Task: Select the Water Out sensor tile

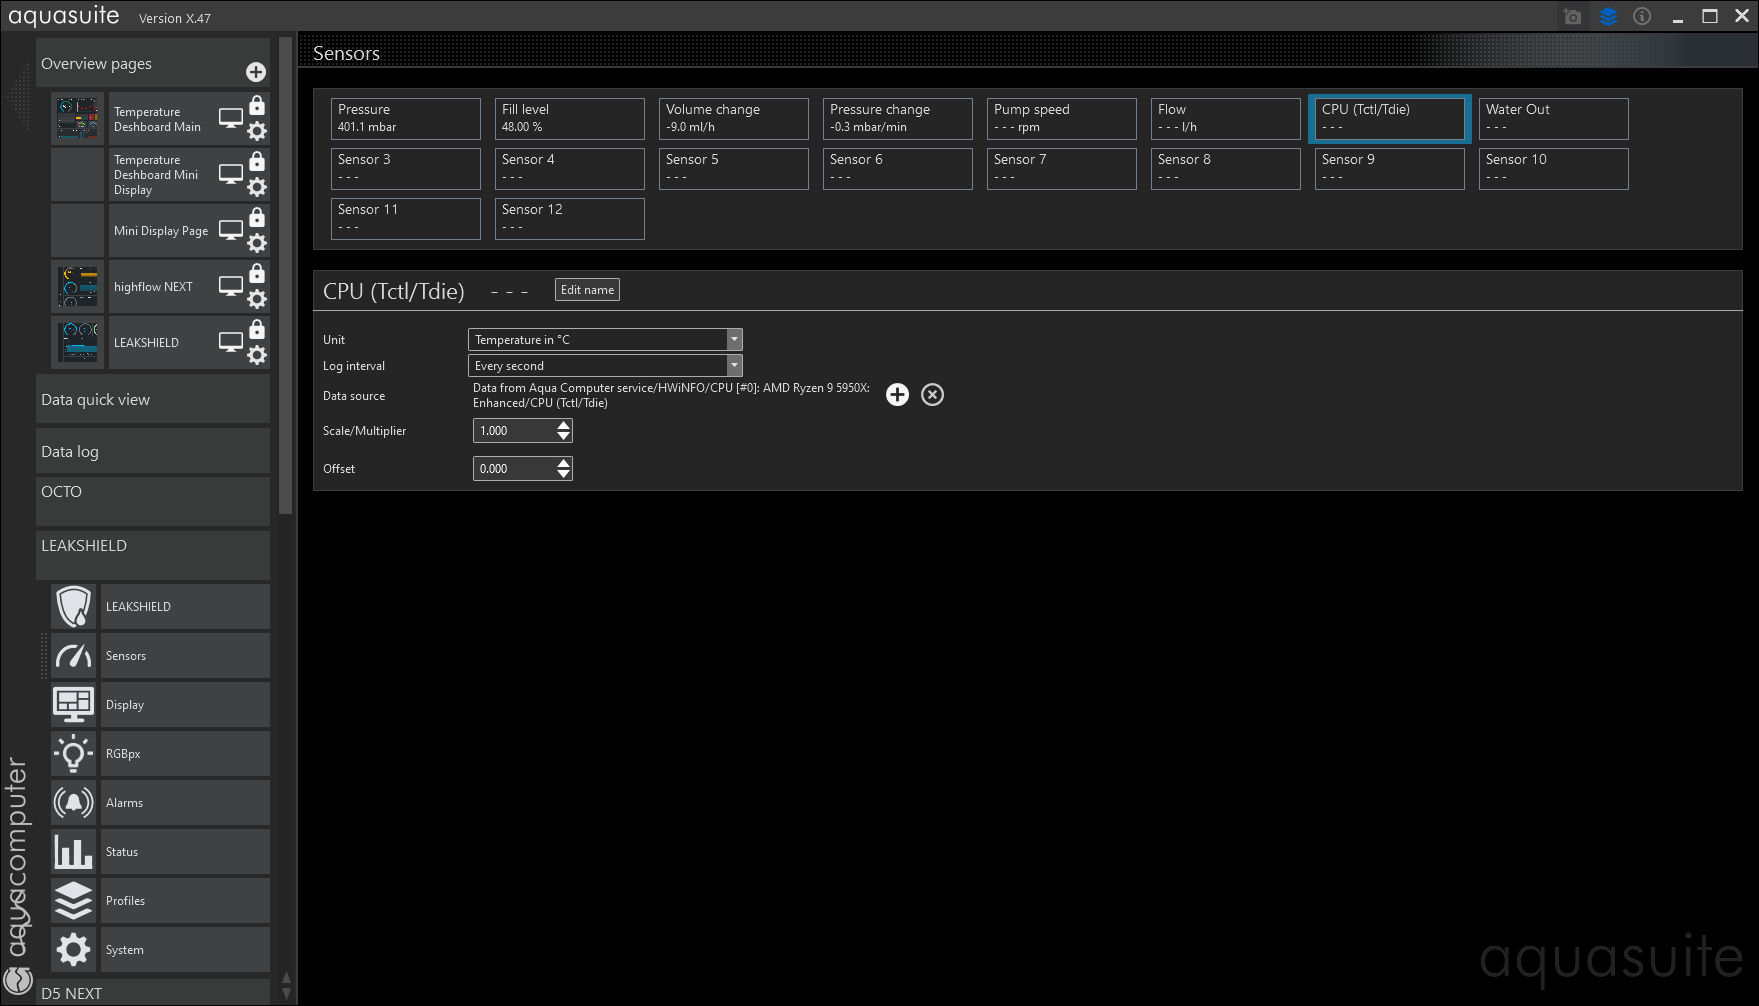Action: [1552, 118]
